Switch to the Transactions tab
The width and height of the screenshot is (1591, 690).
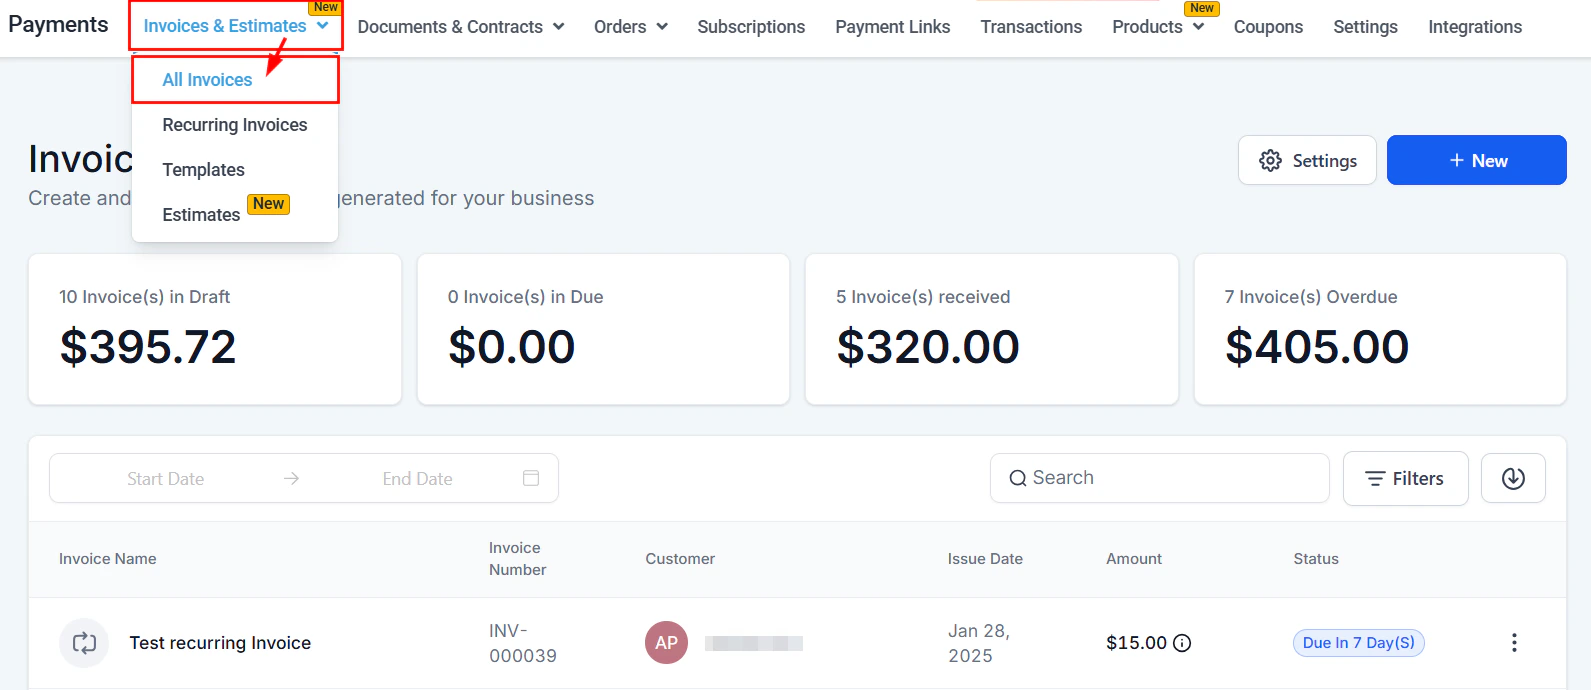click(1031, 27)
